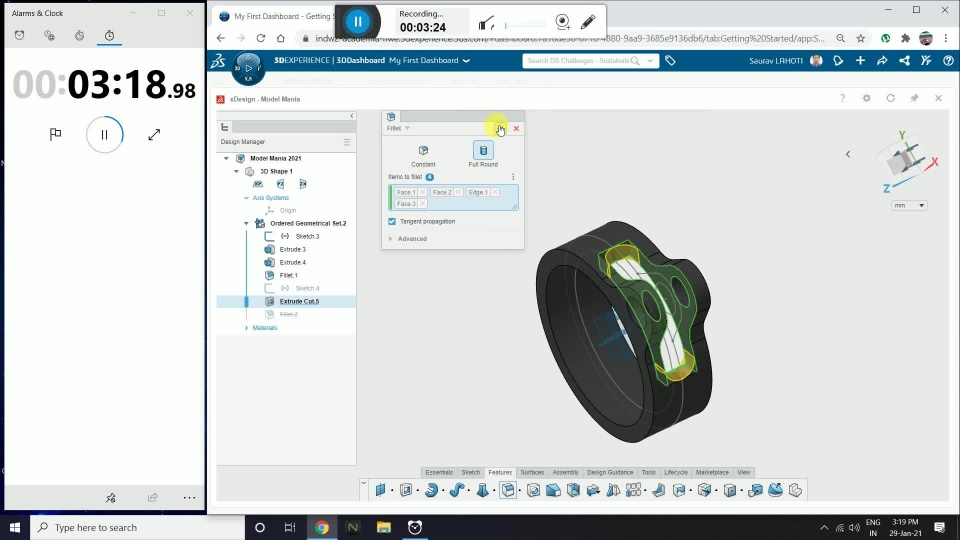
Task: Select the Pattern tool in Features toolbar
Action: [634, 490]
